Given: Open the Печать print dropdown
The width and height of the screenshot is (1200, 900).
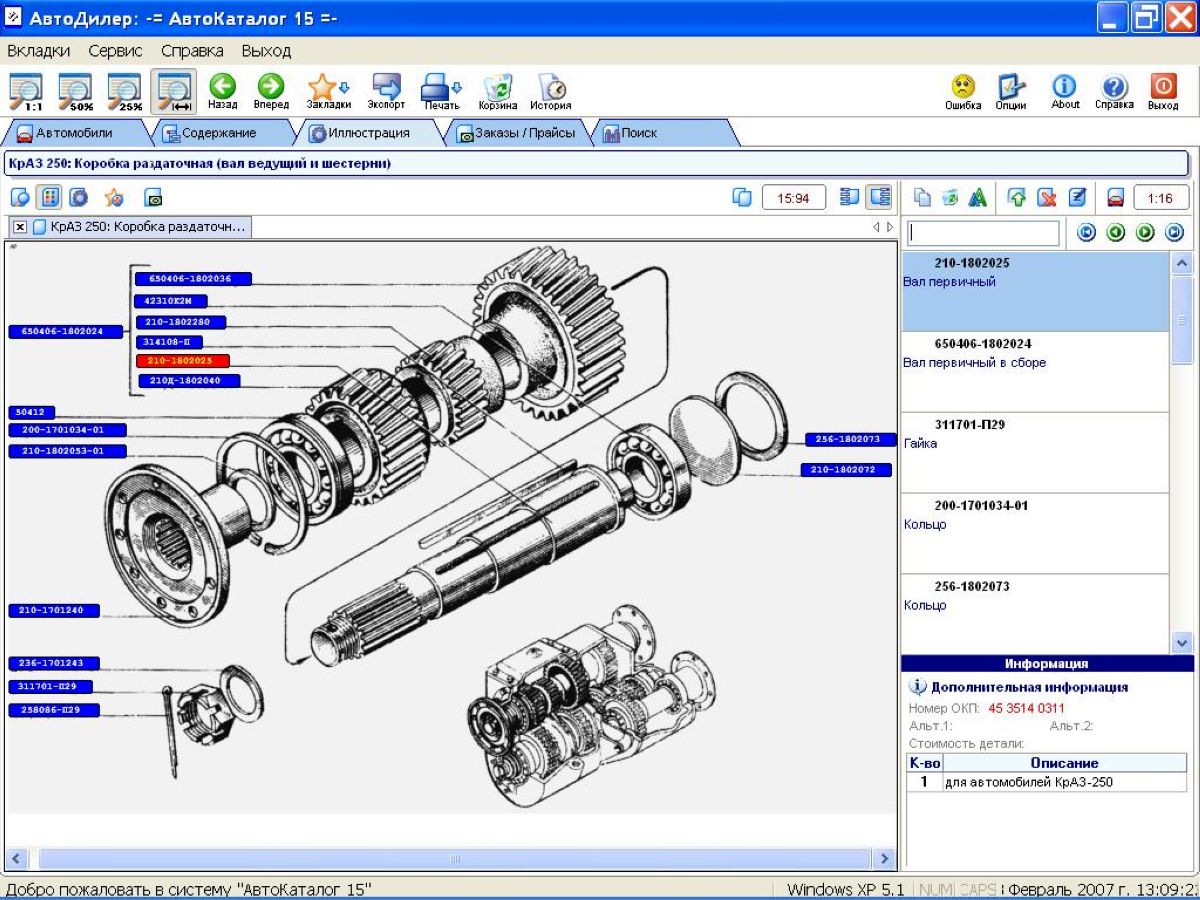Looking at the screenshot, I should [441, 92].
